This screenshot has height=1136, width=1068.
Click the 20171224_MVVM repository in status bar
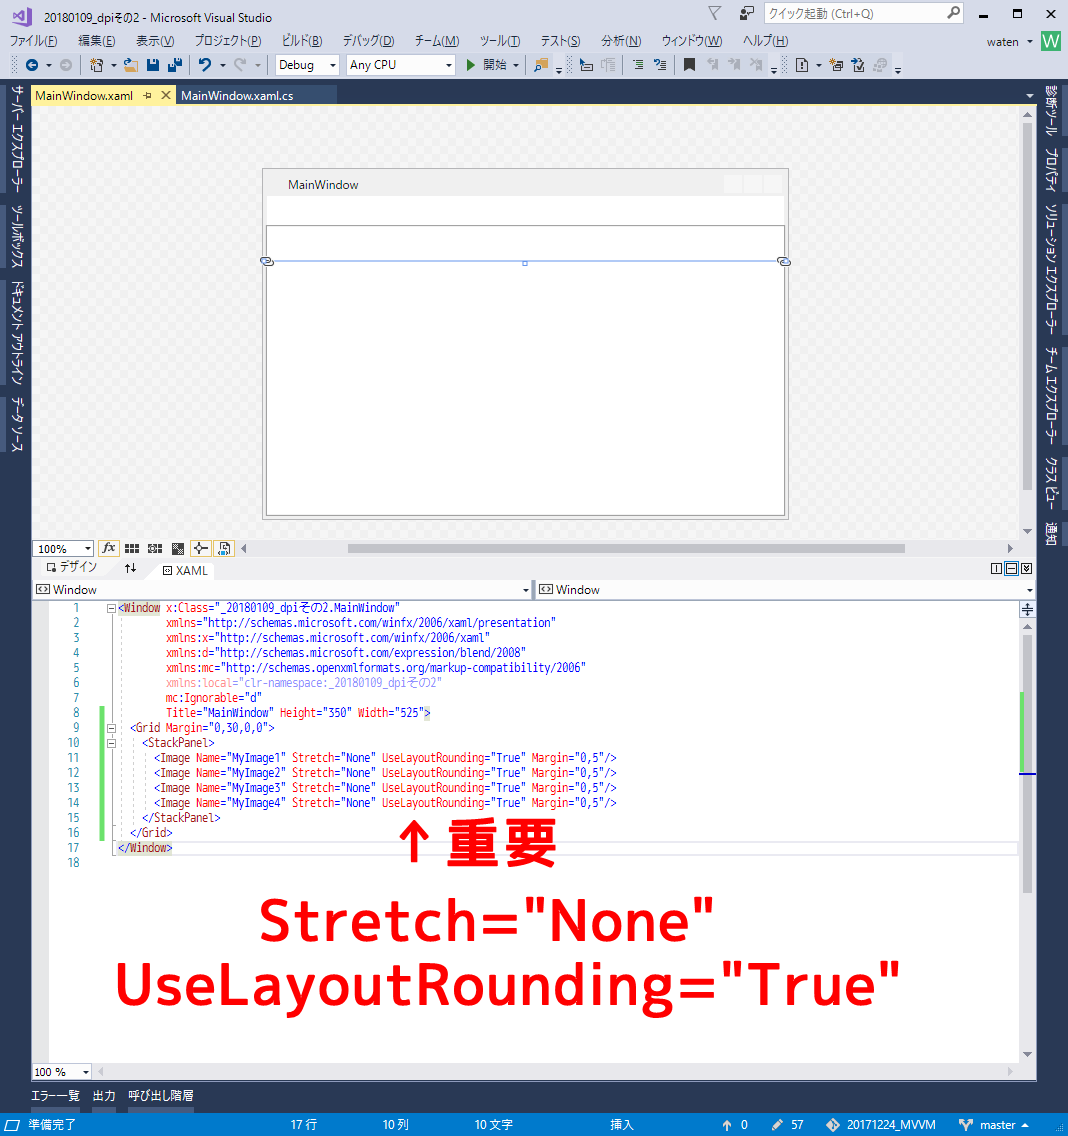881,1124
